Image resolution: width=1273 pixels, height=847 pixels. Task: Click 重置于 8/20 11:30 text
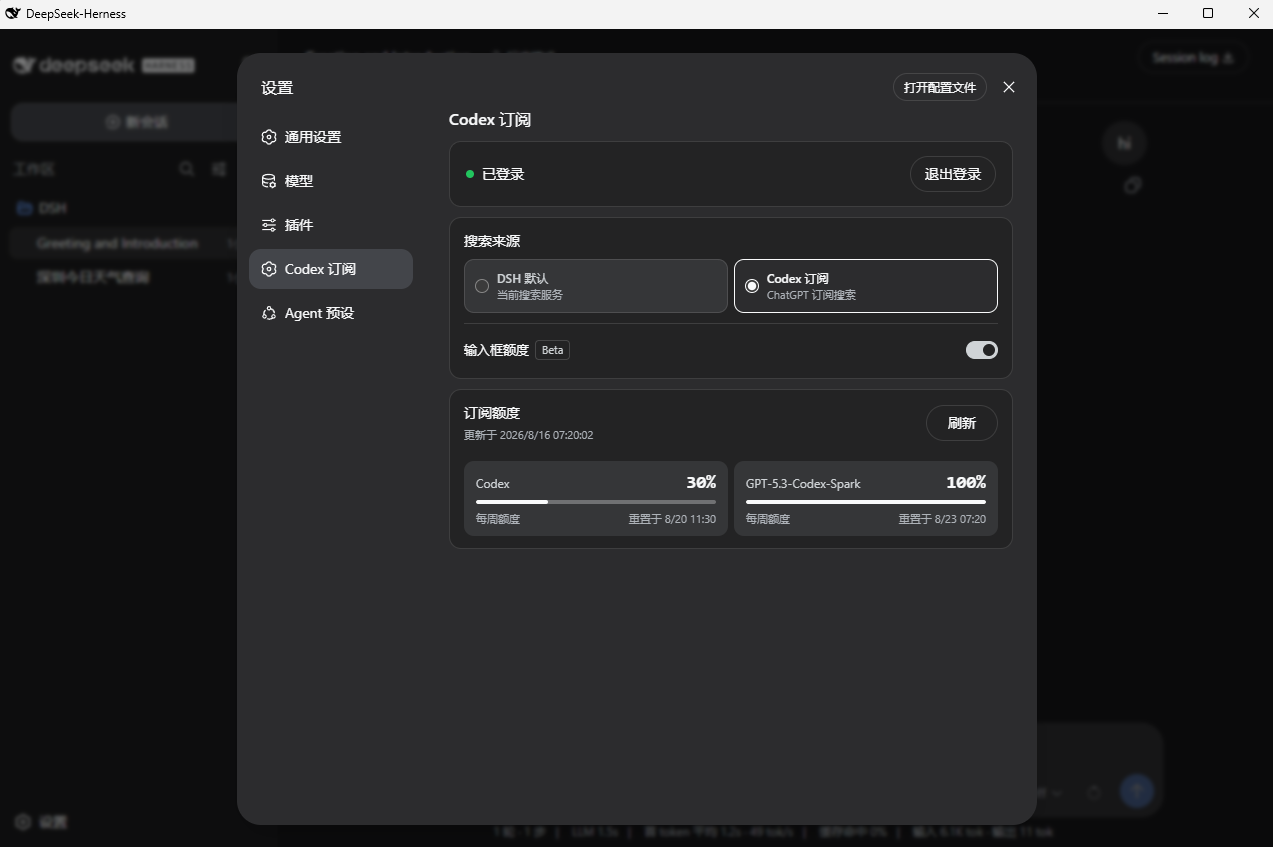point(672,519)
